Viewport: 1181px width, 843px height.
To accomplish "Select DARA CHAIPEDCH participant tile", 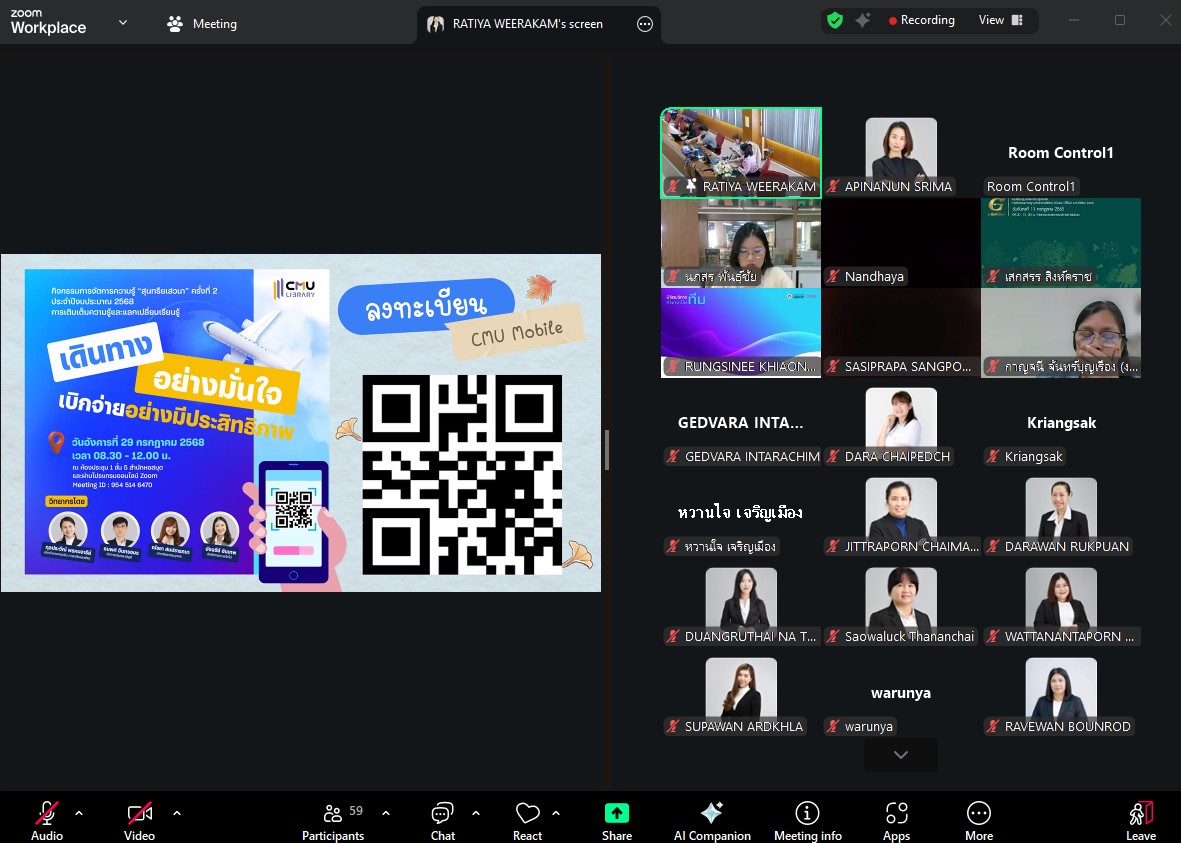I will coord(901,423).
